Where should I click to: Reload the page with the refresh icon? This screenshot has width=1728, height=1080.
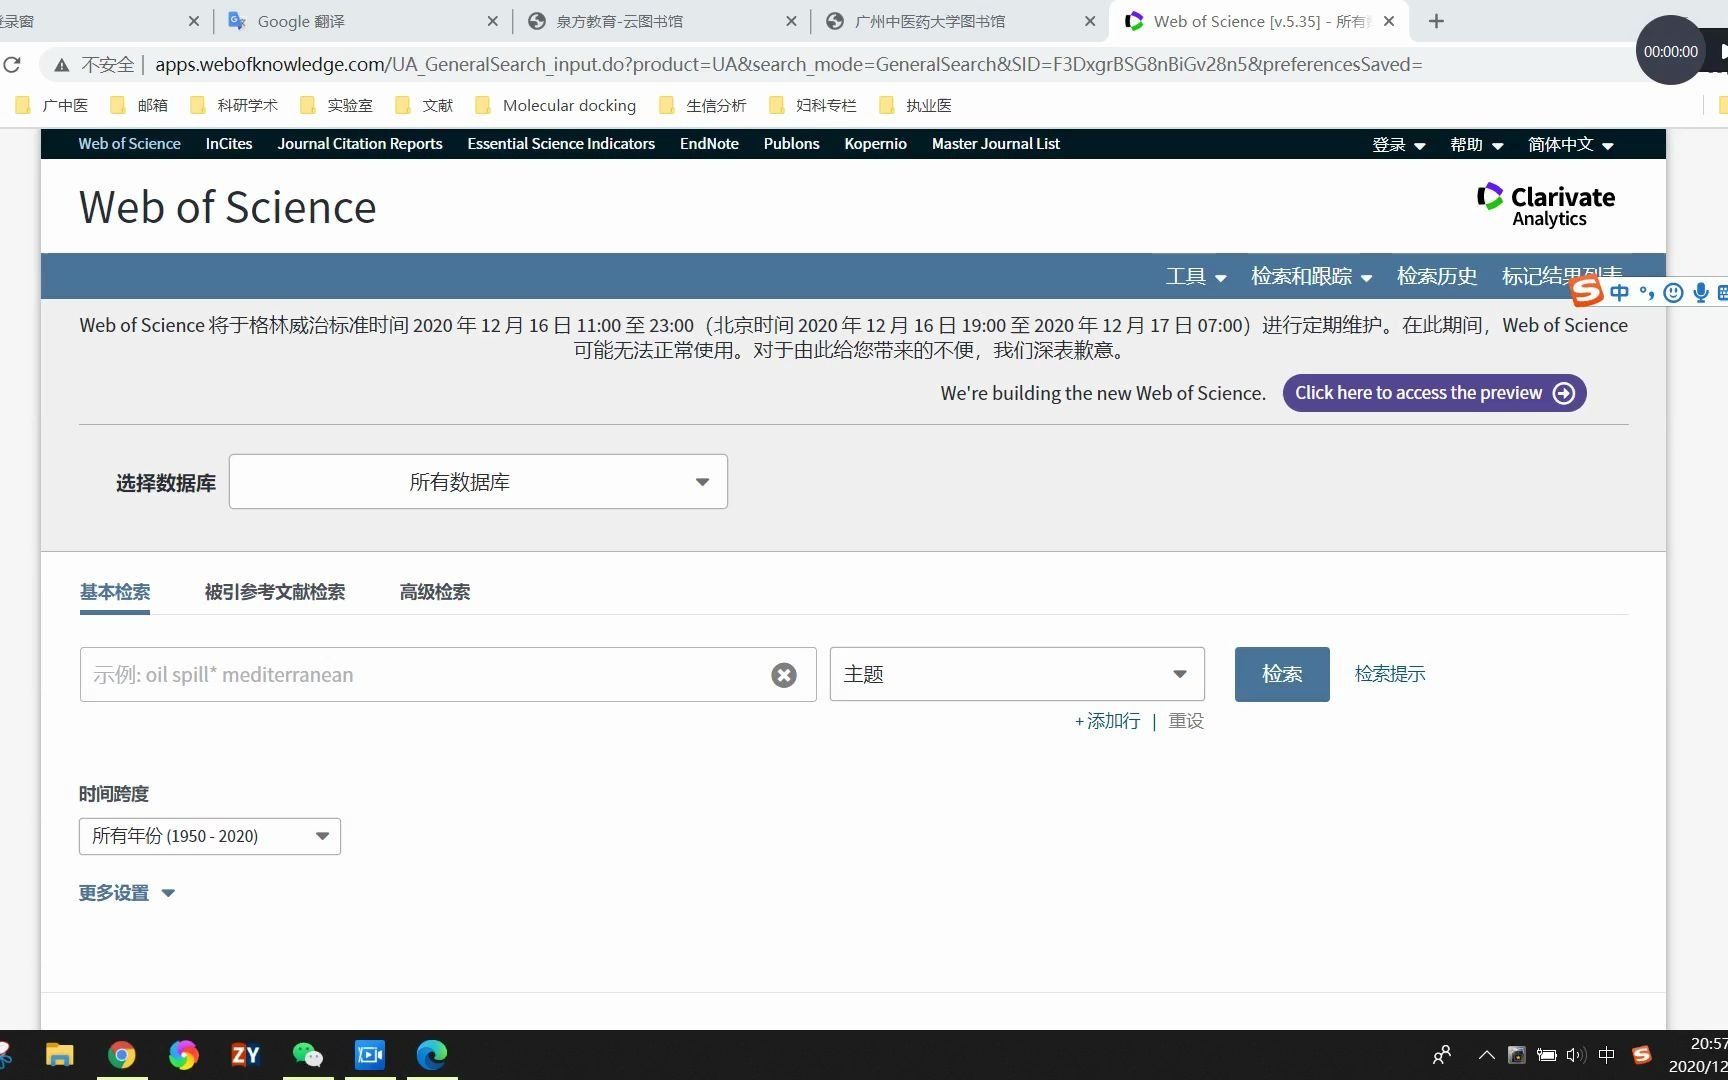click(12, 65)
